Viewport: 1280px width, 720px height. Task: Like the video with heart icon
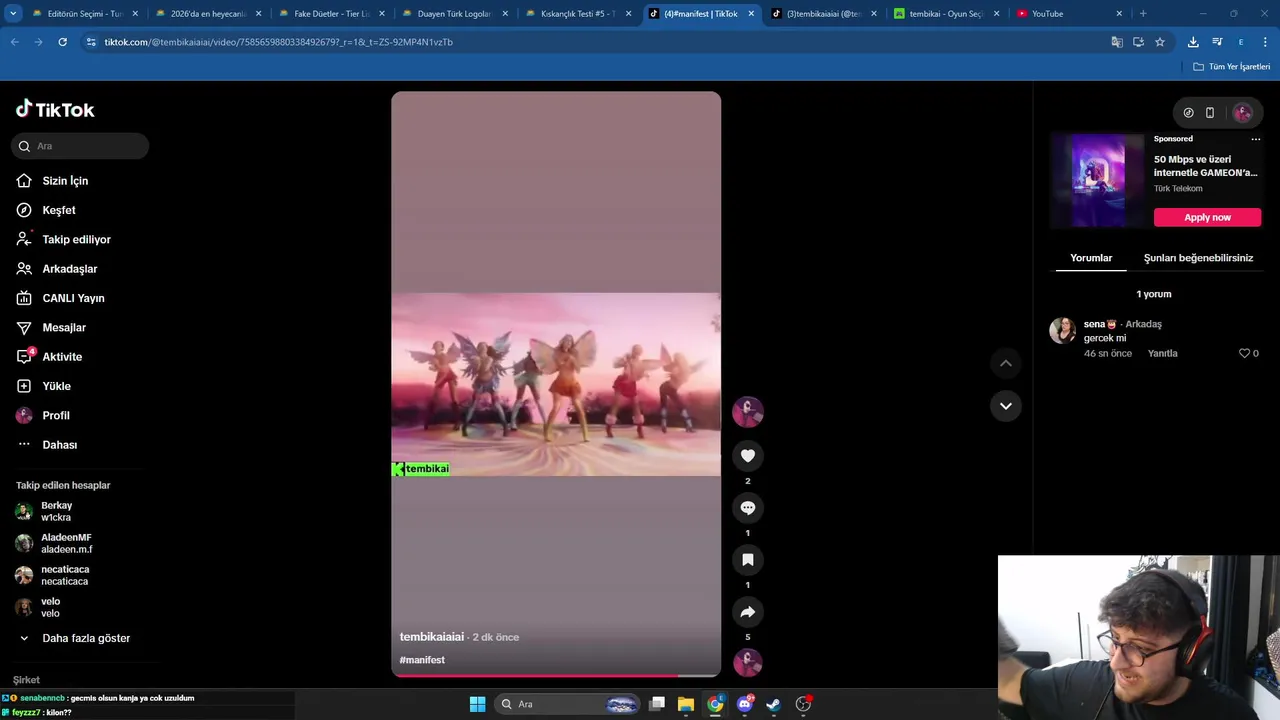[x=747, y=456]
